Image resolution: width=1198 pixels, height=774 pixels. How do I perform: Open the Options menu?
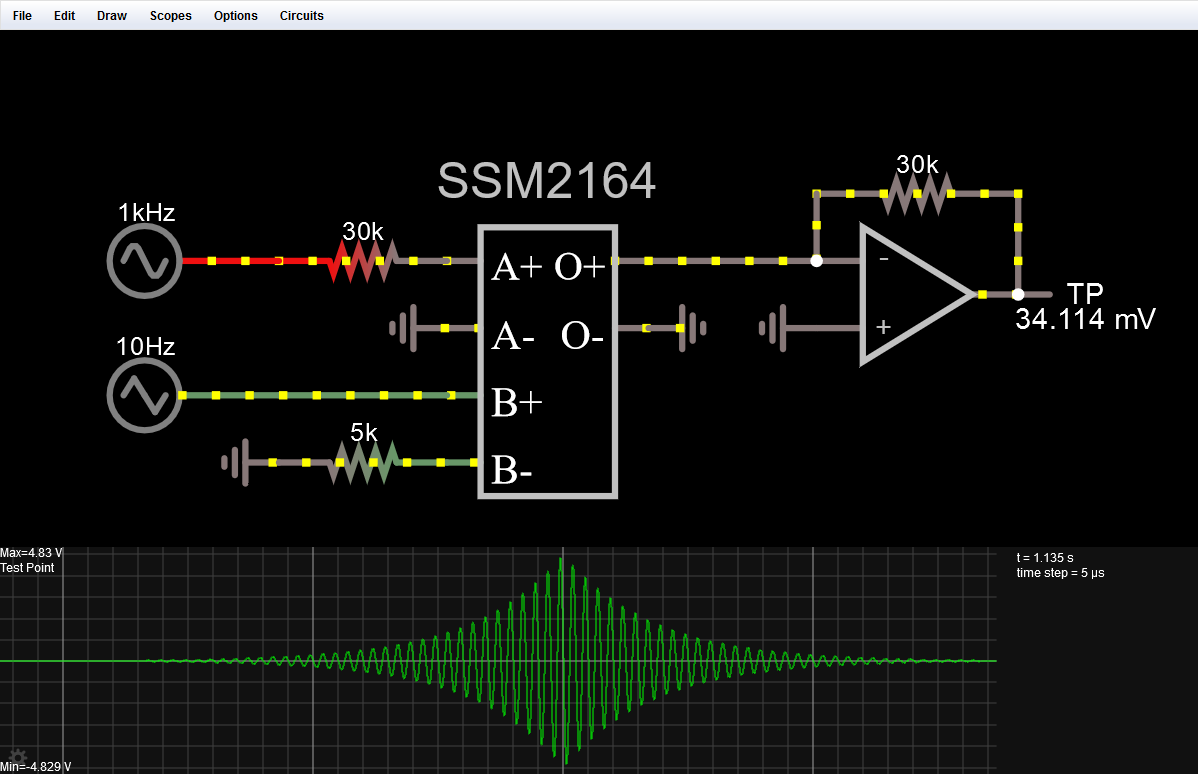click(x=234, y=15)
